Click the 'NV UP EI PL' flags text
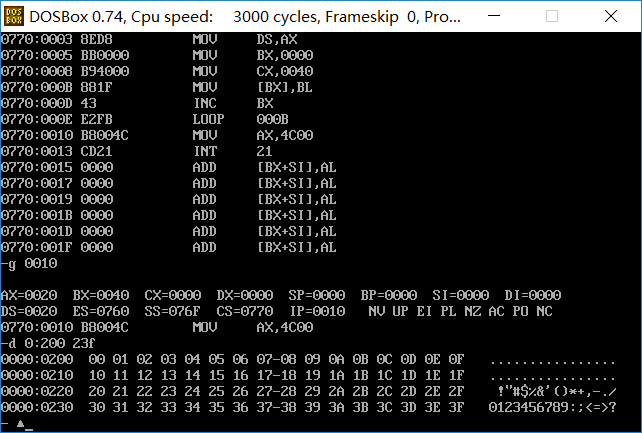The width and height of the screenshot is (642, 433). click(413, 311)
